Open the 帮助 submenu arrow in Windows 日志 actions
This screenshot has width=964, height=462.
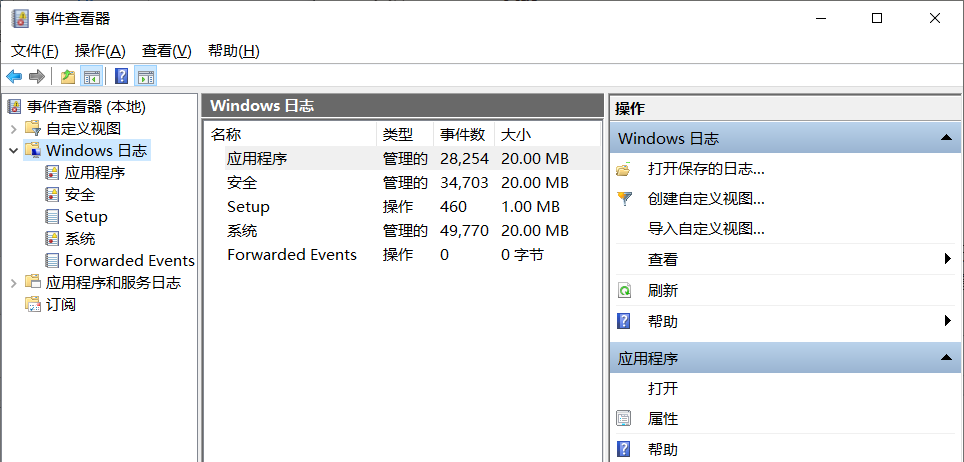click(948, 321)
